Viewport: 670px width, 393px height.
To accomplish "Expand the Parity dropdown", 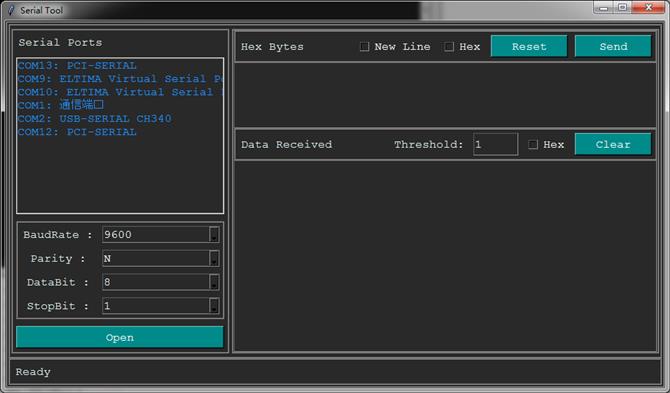I will (214, 258).
